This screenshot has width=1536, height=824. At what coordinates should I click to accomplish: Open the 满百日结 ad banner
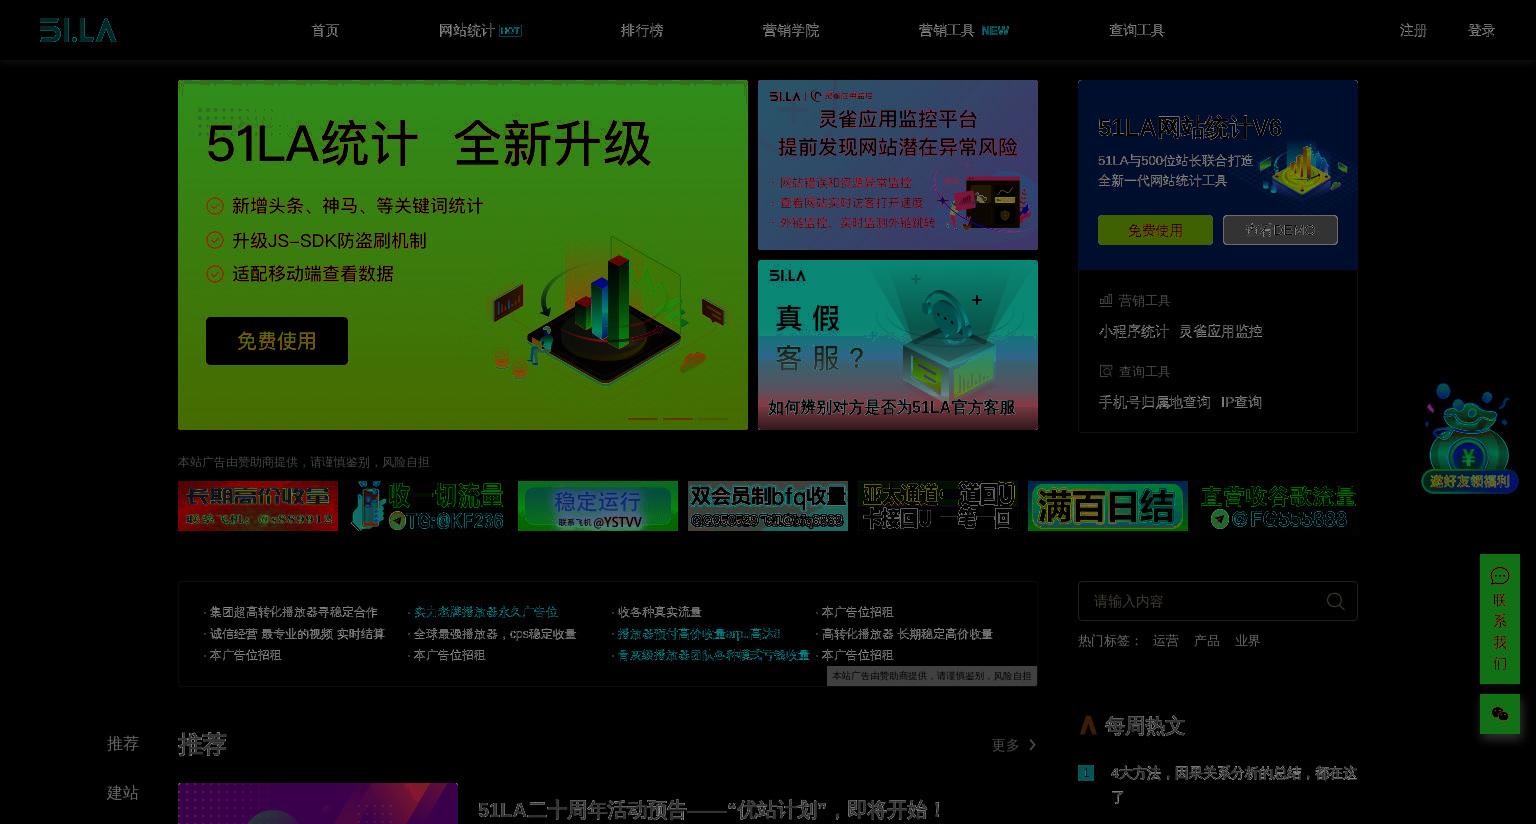pos(1108,506)
